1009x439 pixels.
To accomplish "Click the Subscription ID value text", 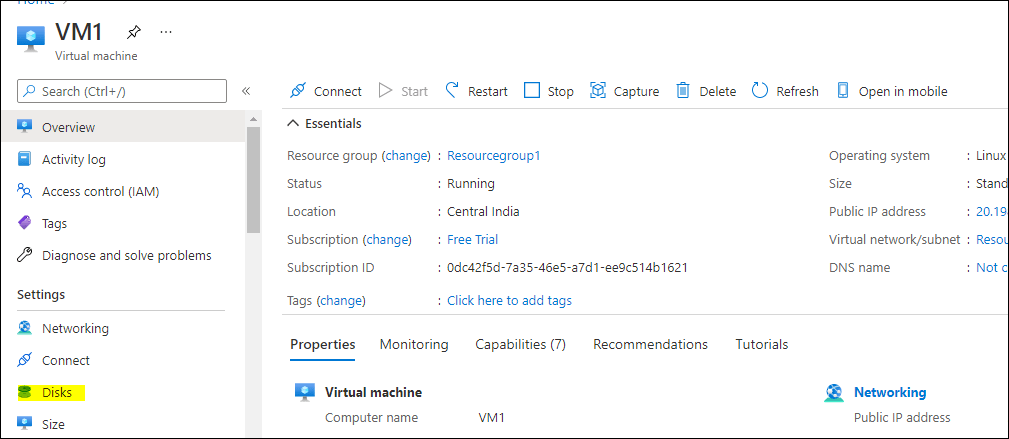I will [567, 268].
